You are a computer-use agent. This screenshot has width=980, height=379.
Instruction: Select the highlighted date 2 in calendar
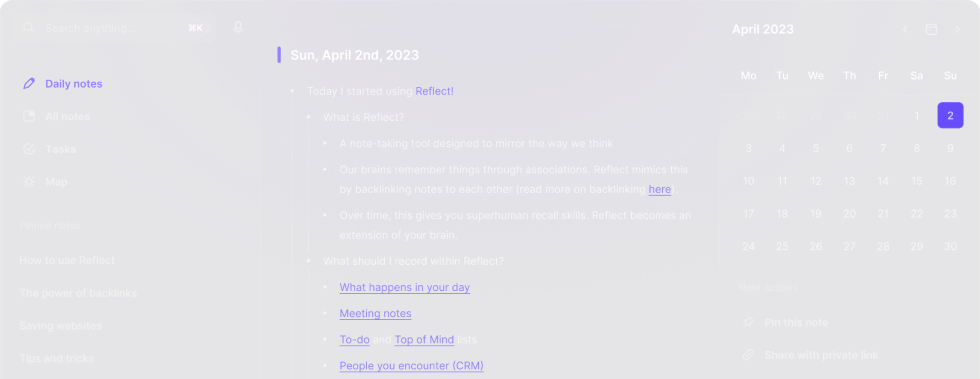pyautogui.click(x=950, y=115)
